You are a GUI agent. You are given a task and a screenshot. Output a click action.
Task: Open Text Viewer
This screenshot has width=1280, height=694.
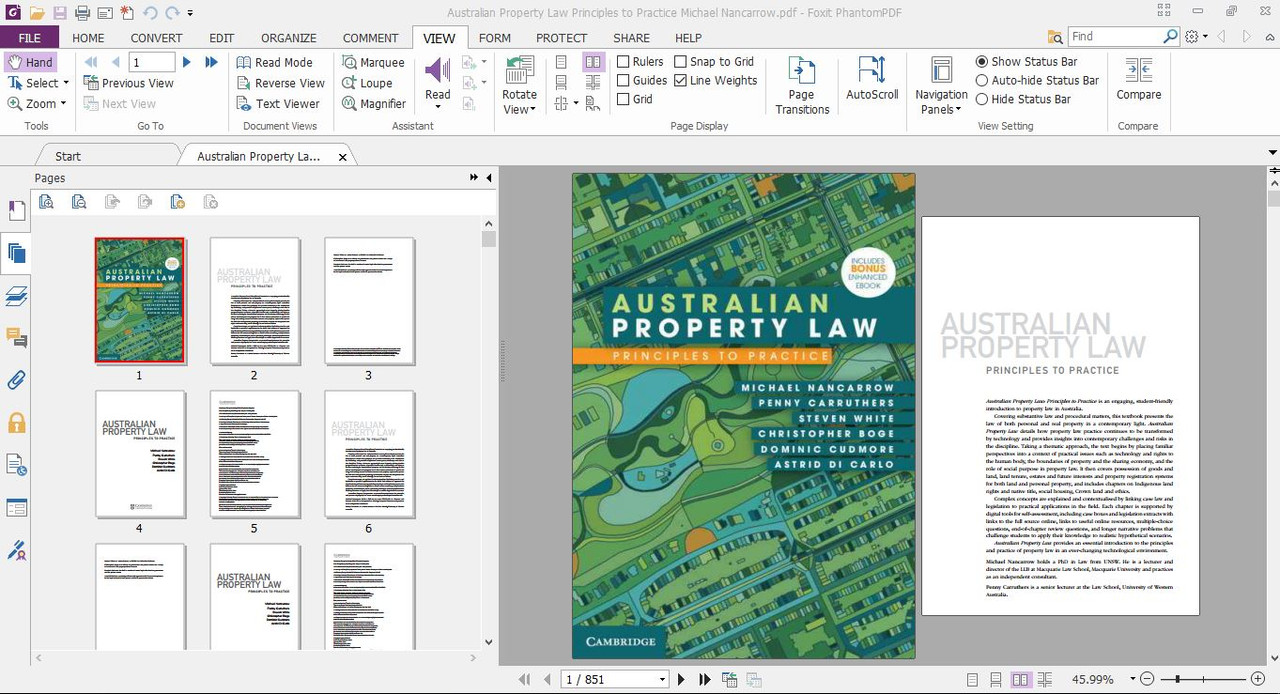pos(278,103)
